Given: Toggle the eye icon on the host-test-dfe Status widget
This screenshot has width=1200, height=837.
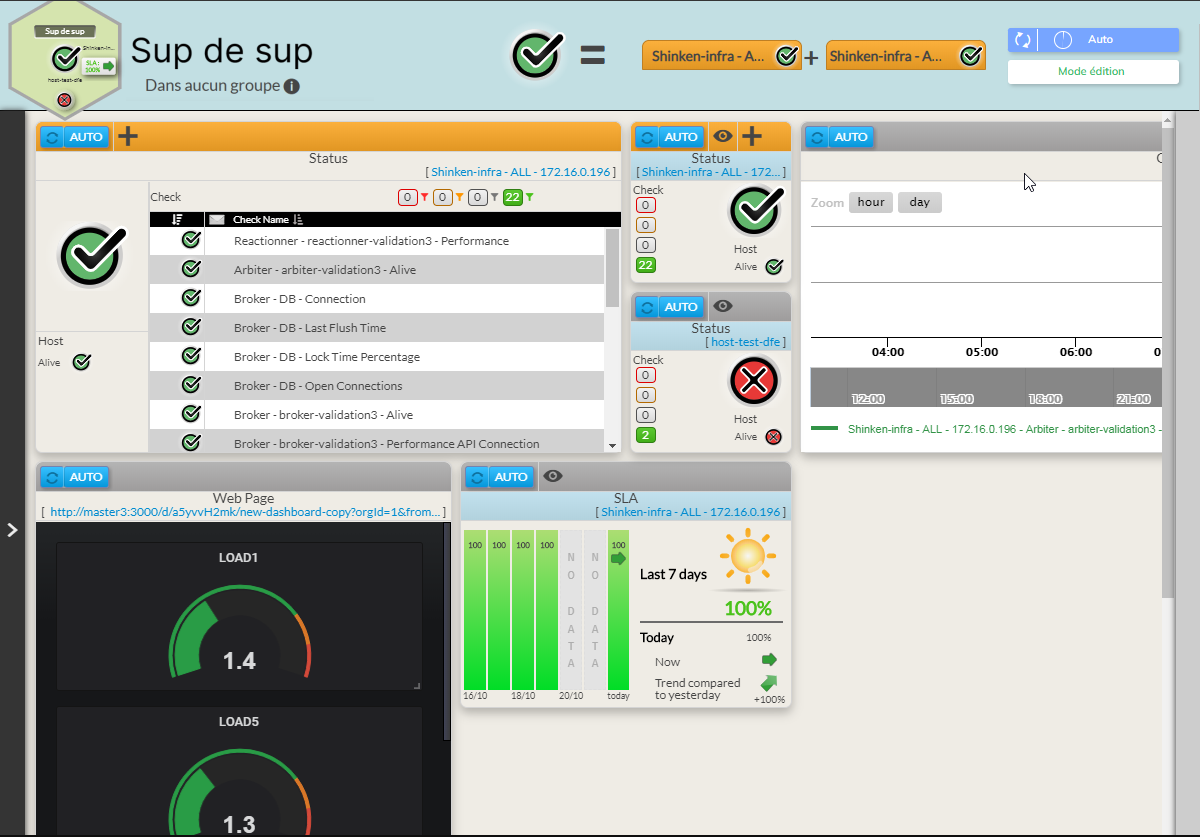Looking at the screenshot, I should [x=723, y=306].
